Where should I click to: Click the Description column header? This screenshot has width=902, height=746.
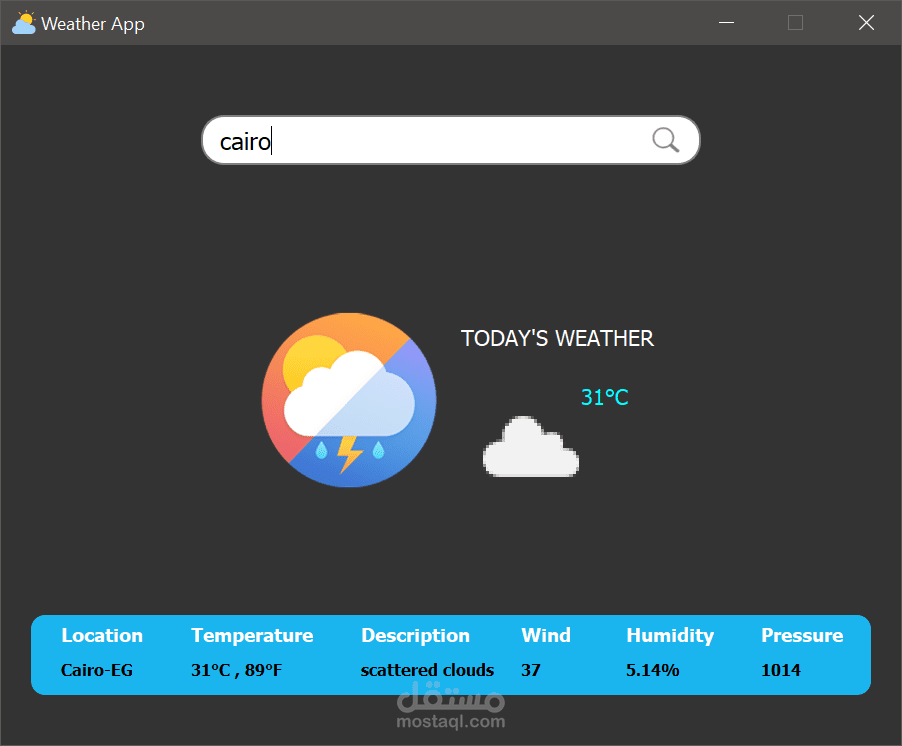(x=415, y=635)
